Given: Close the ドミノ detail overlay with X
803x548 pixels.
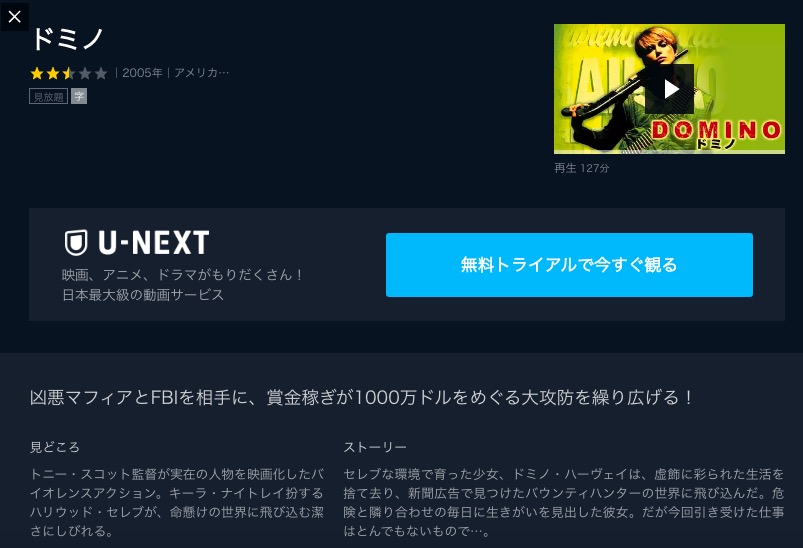Looking at the screenshot, I should 14,16.
